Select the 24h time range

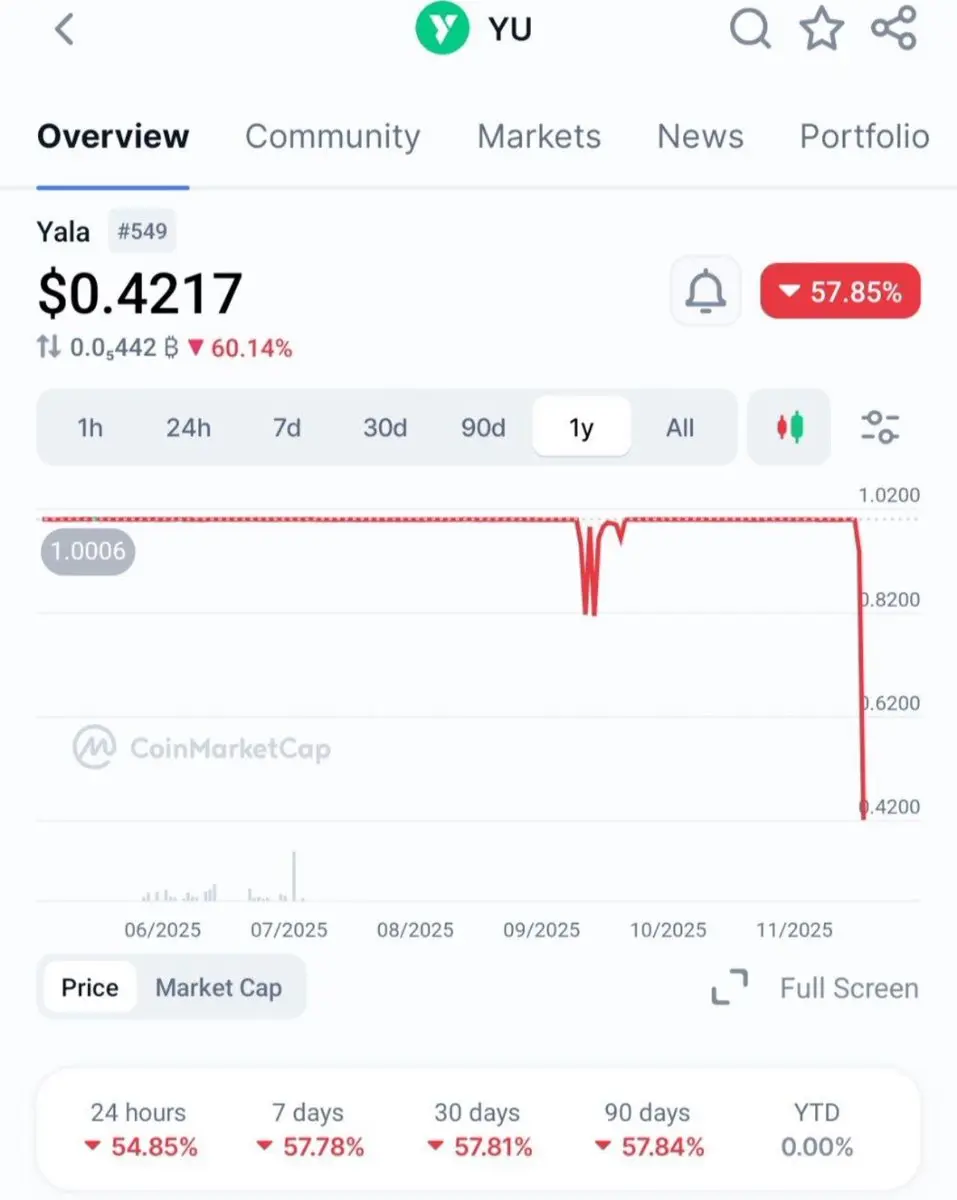click(188, 428)
